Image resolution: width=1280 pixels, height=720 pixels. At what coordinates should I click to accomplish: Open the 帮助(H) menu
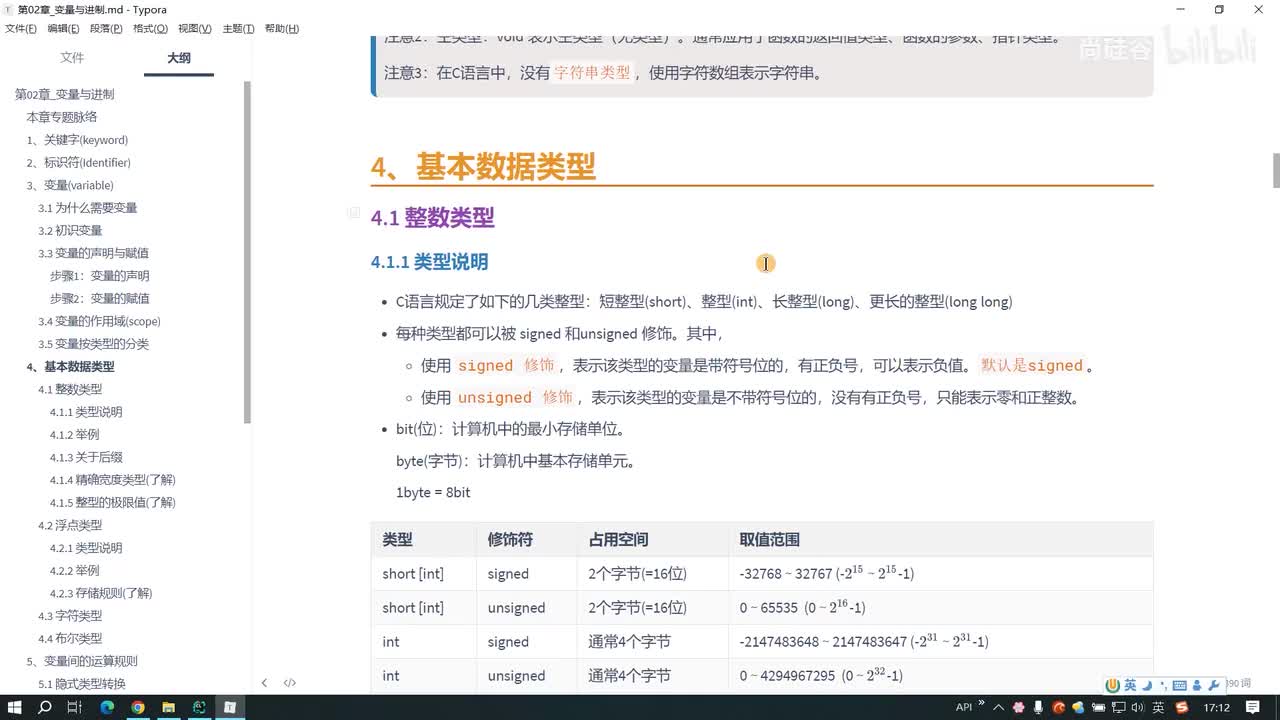281,28
